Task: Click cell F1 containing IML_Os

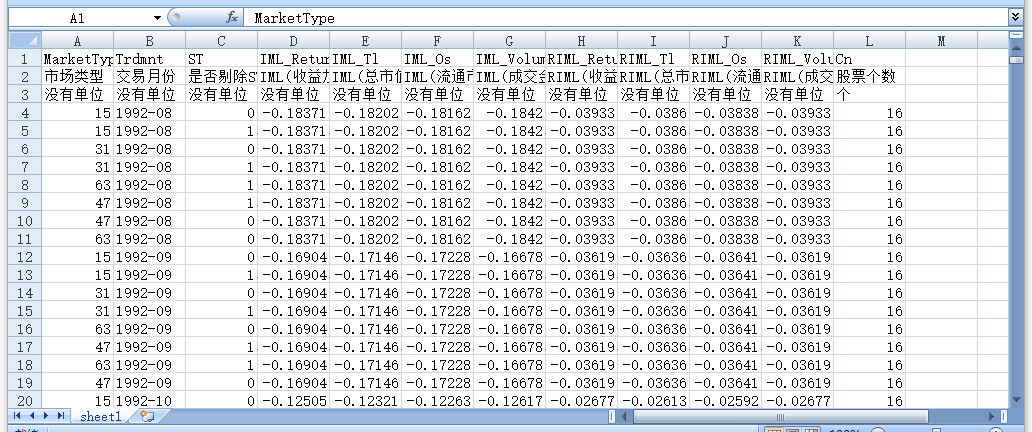Action: [x=438, y=59]
